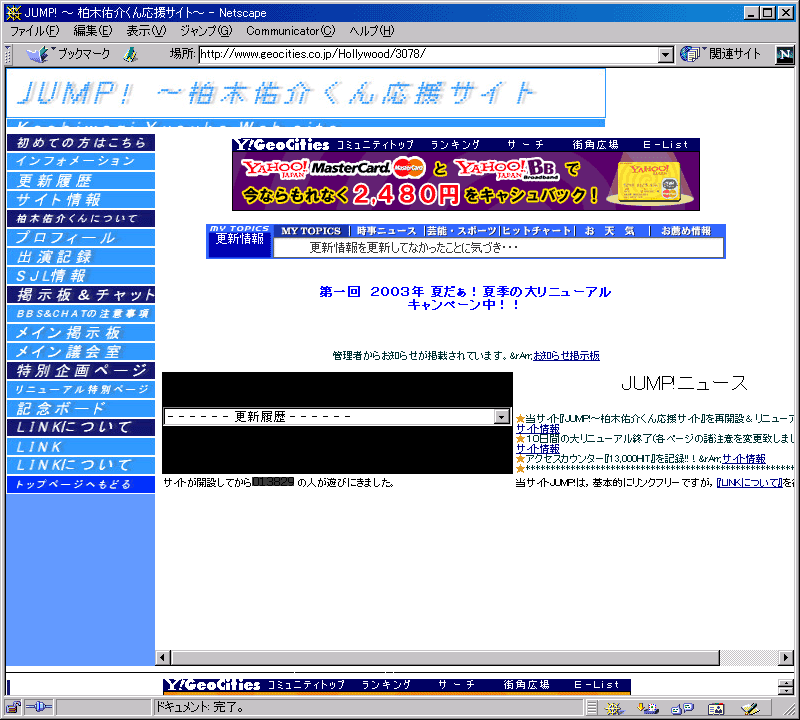Click the Netscape title bar icon
The width and height of the screenshot is (800, 720).
click(x=13, y=12)
